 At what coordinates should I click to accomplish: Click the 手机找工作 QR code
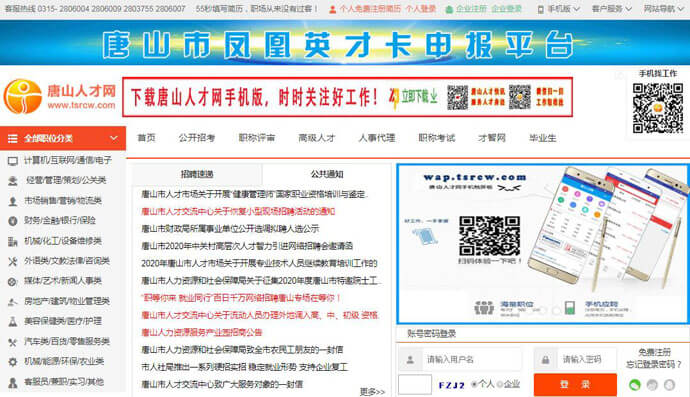pos(657,108)
